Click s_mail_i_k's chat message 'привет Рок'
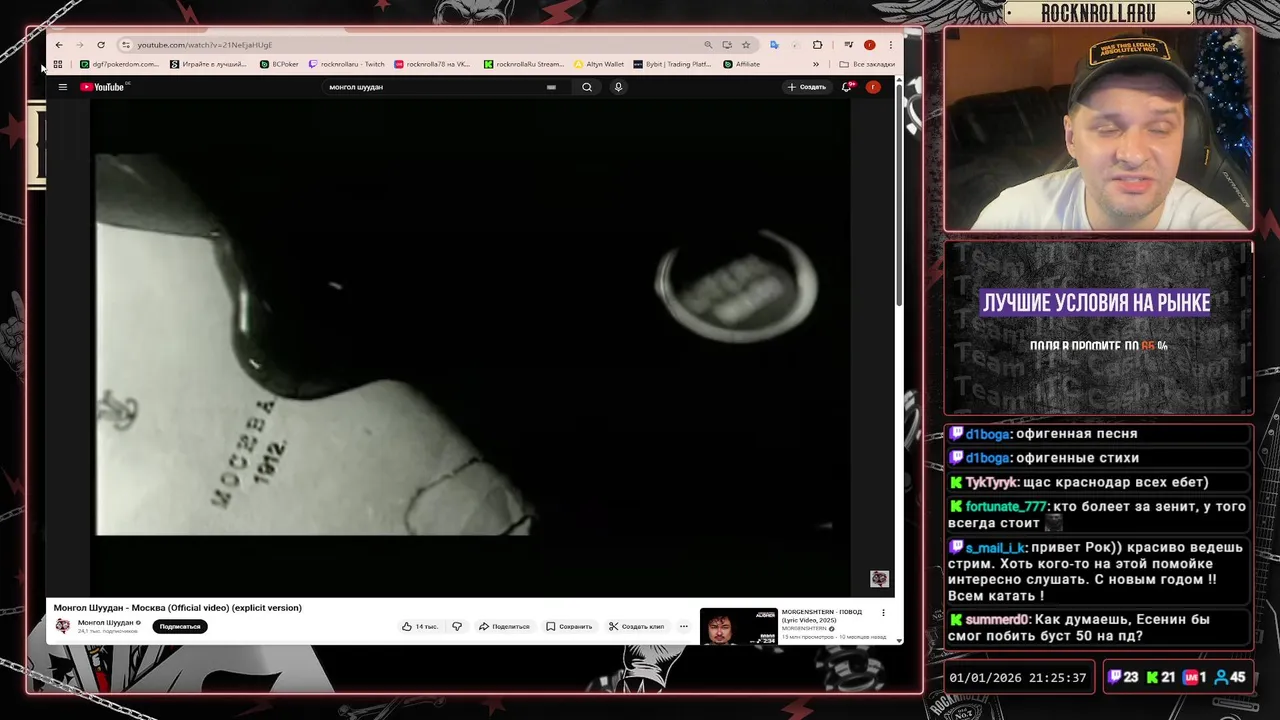Viewport: 1280px width, 720px height. [1098, 571]
